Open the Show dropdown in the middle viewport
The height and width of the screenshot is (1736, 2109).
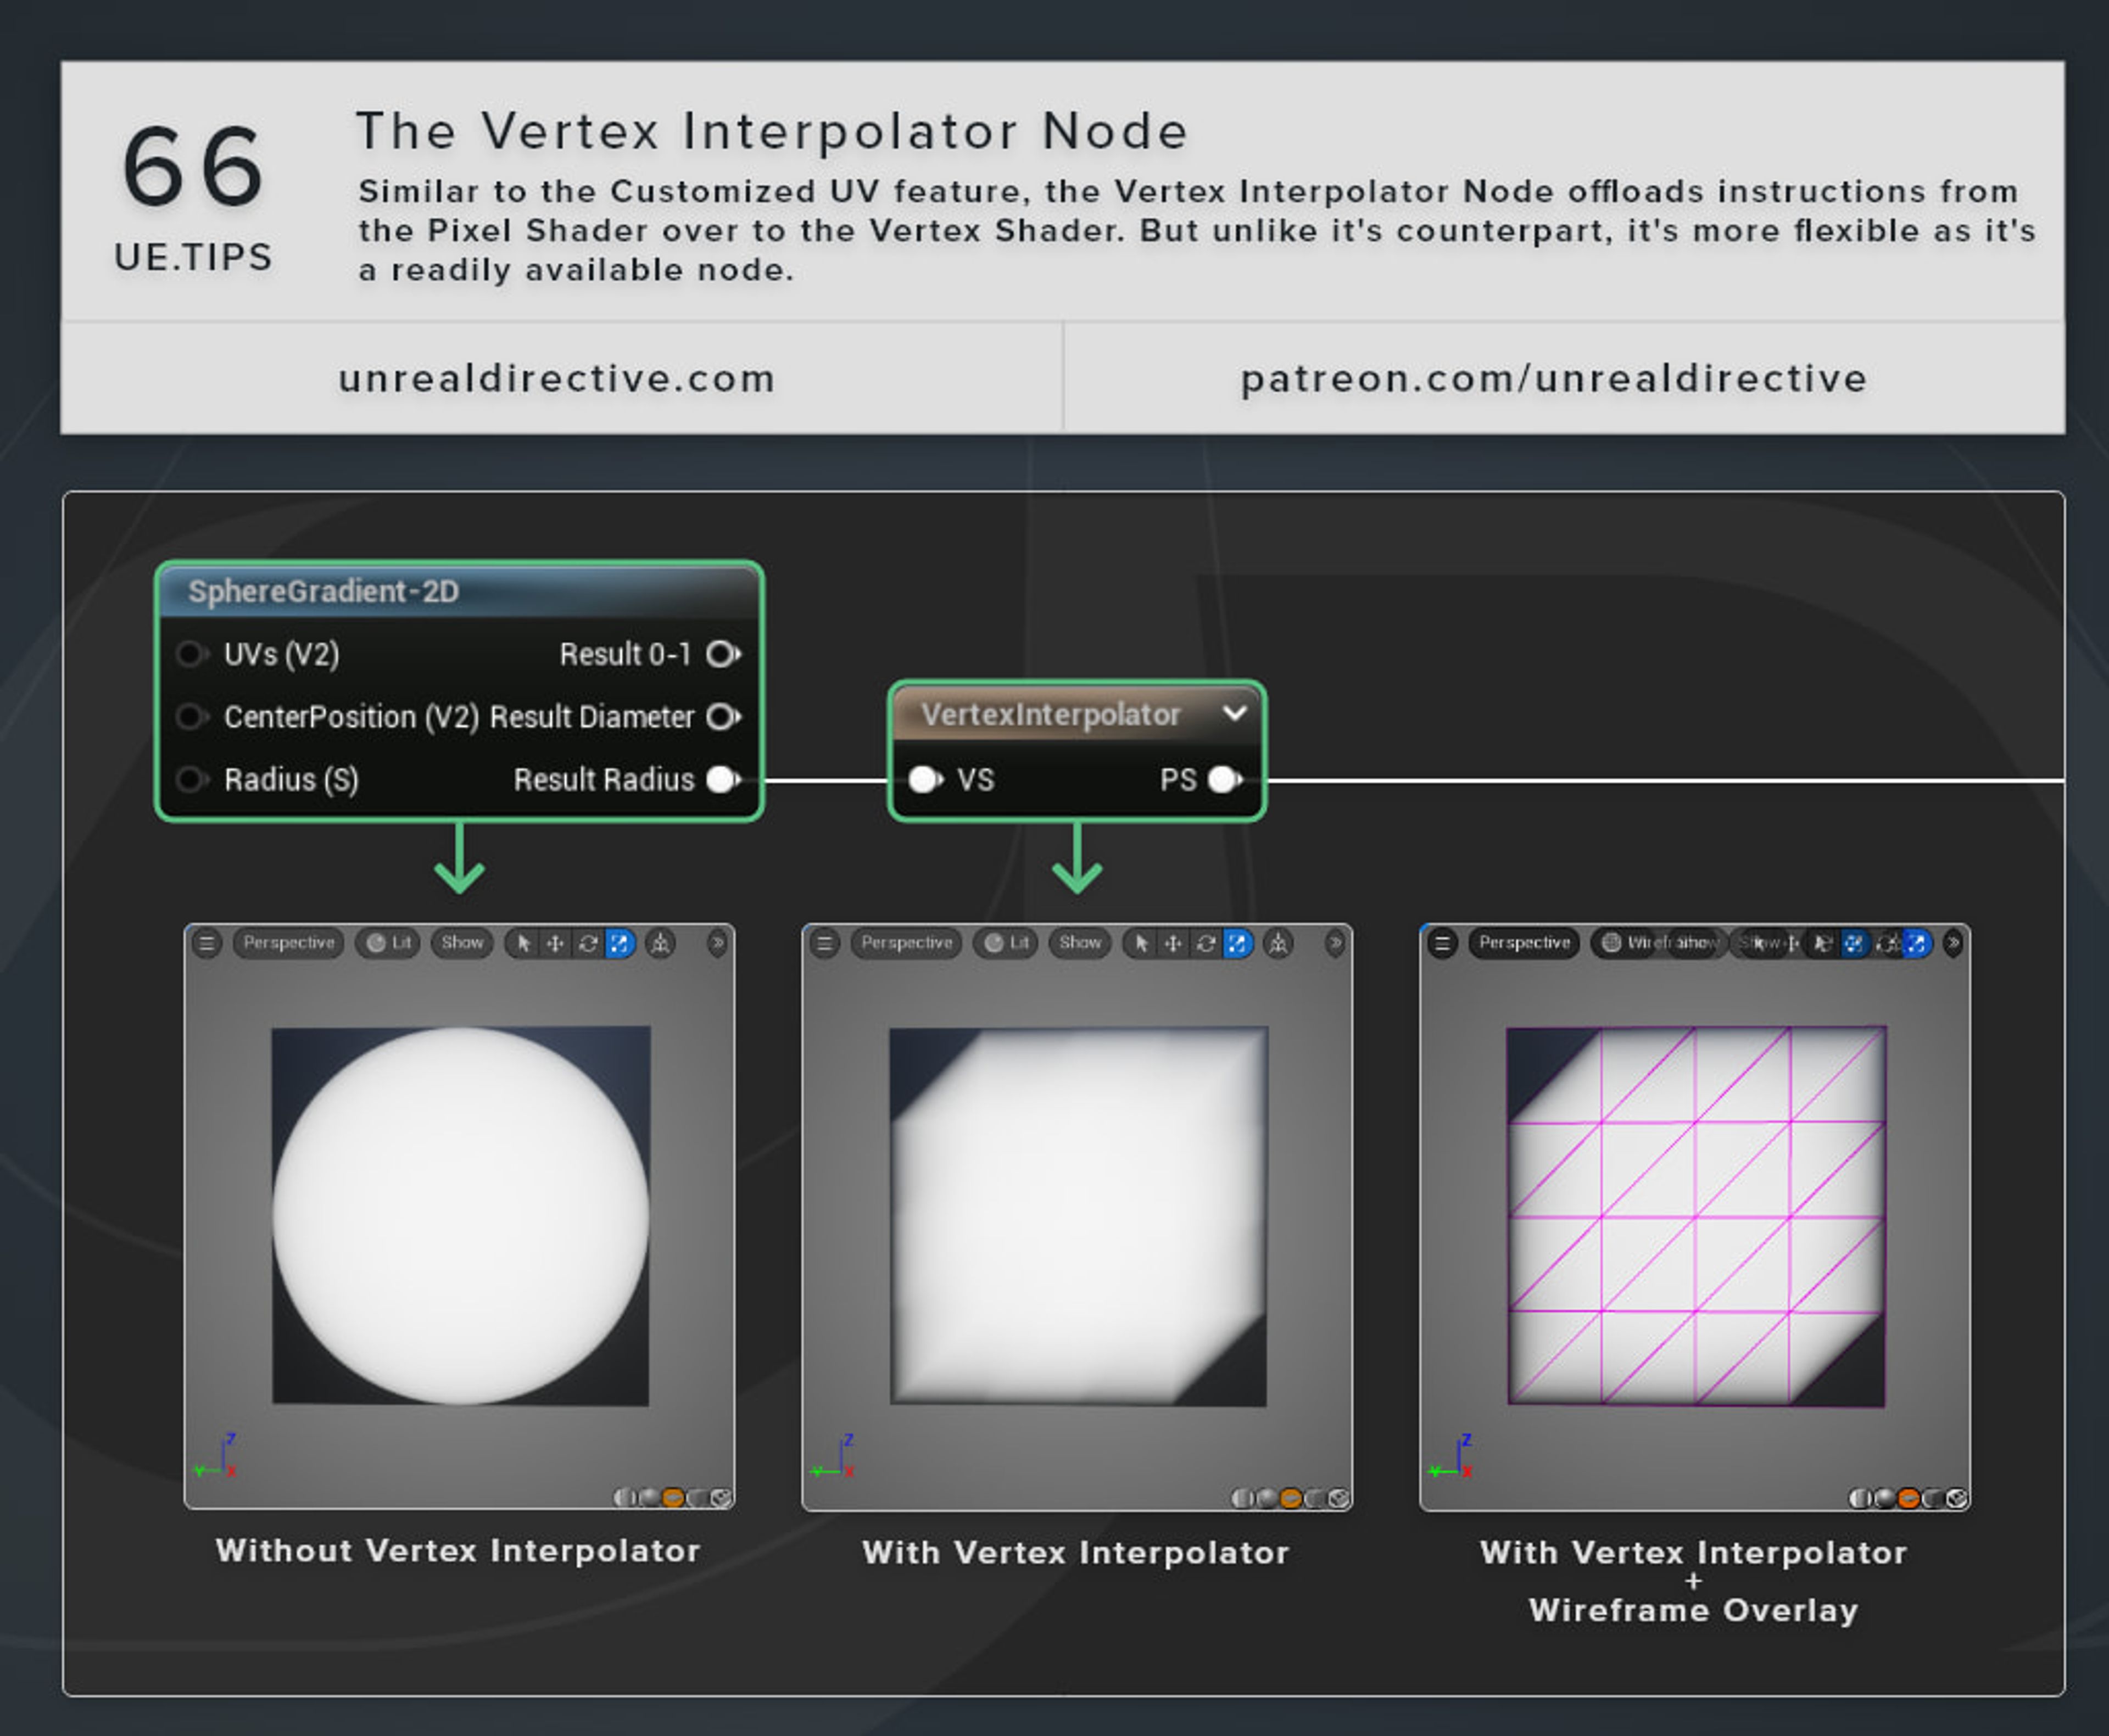pos(1082,943)
